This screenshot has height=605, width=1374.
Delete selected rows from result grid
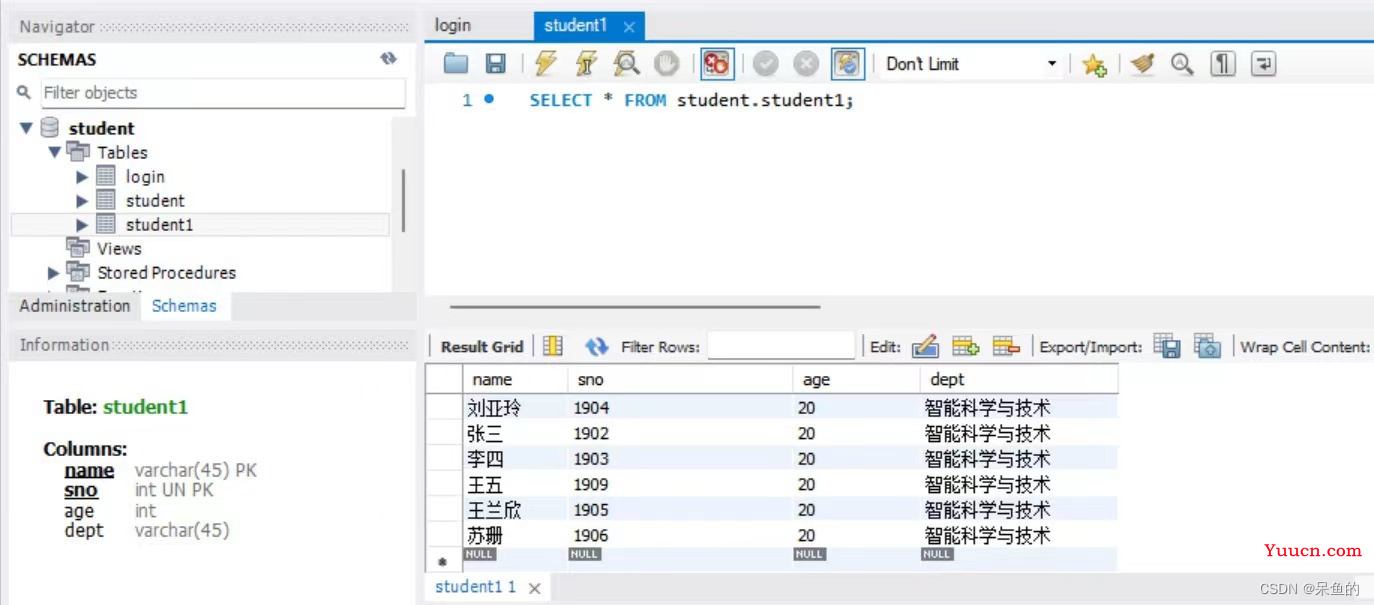tap(1005, 346)
